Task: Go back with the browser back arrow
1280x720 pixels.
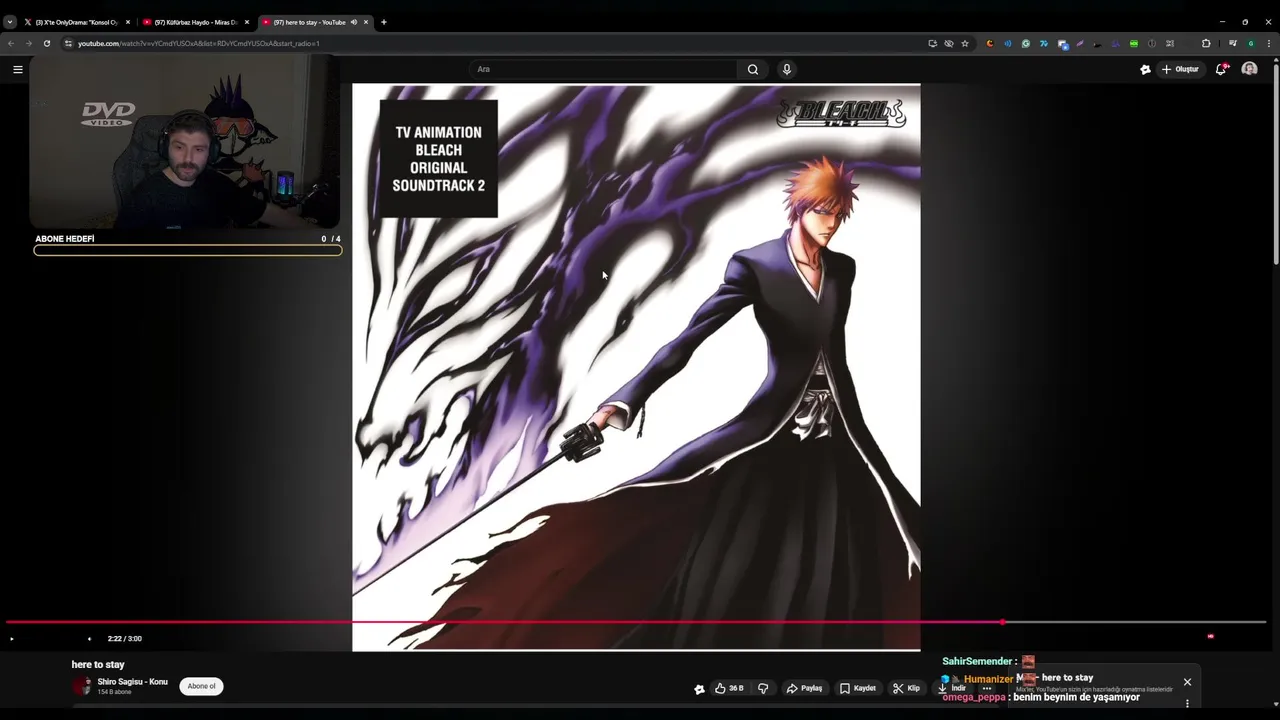Action: click(x=11, y=43)
